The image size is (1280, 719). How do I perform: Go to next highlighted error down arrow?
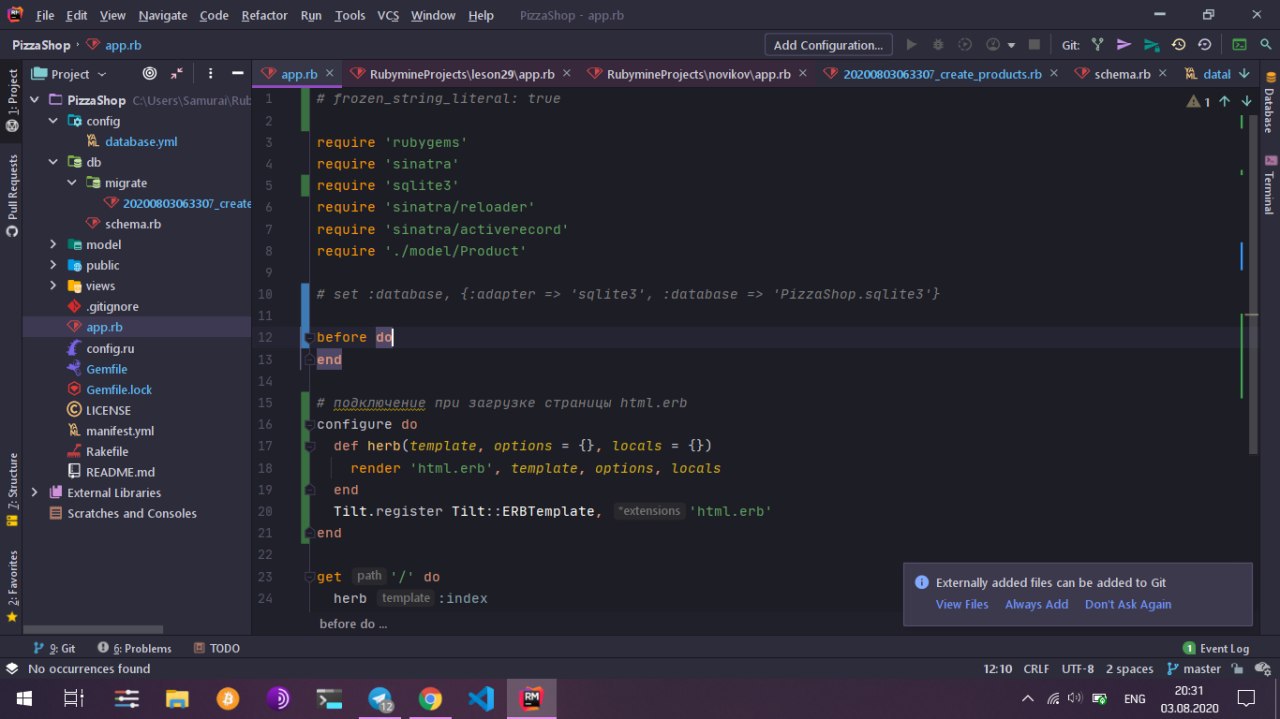tap(1246, 101)
